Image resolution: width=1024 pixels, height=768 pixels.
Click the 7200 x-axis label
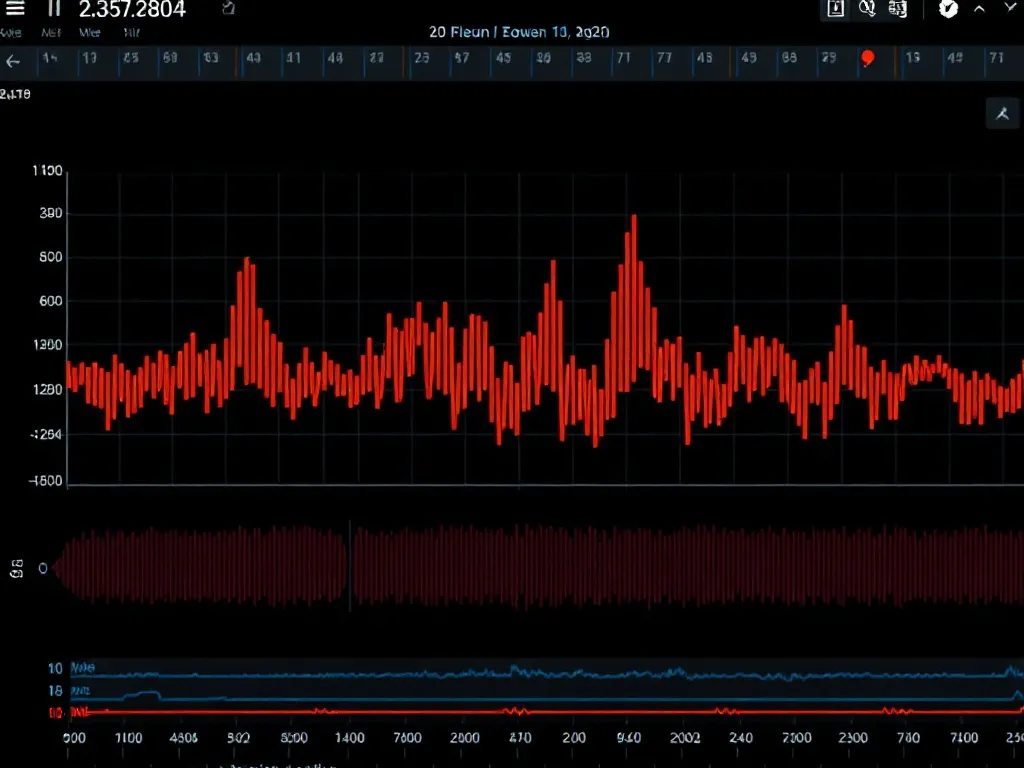(797, 738)
